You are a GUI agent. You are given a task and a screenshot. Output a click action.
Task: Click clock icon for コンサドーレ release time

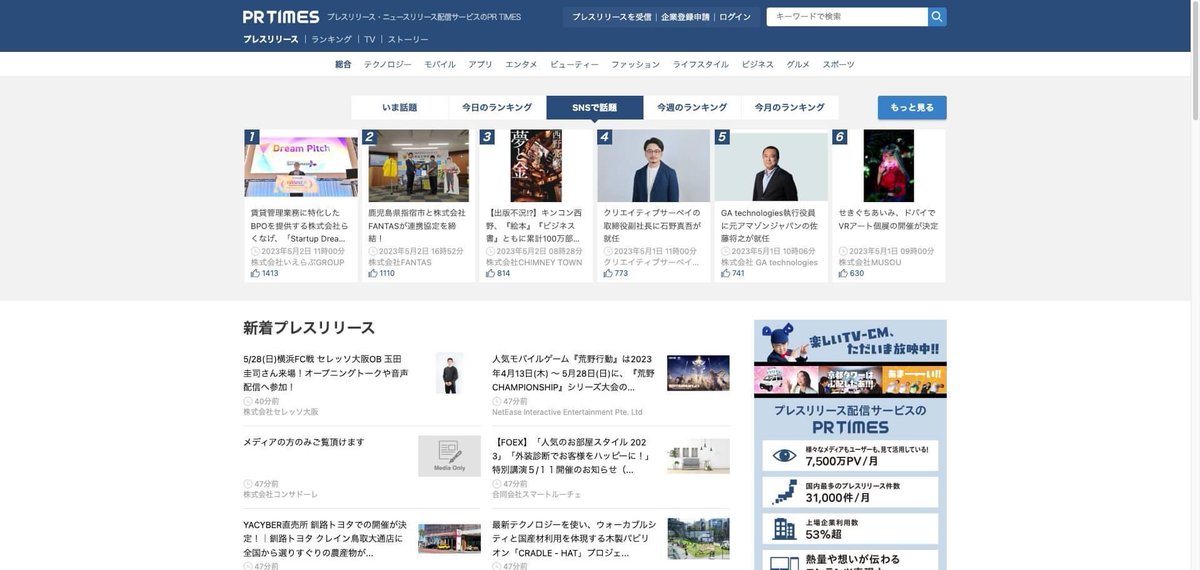pos(248,484)
